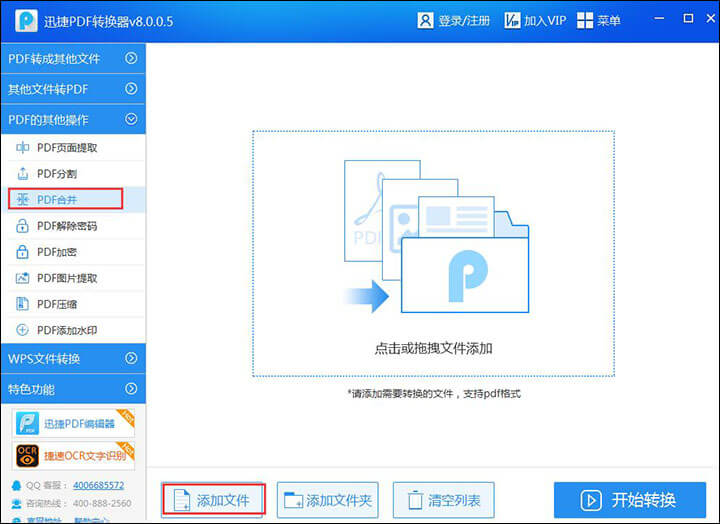Expand the 其他文件转PDF arrow
This screenshot has width=720, height=524.
click(131, 89)
